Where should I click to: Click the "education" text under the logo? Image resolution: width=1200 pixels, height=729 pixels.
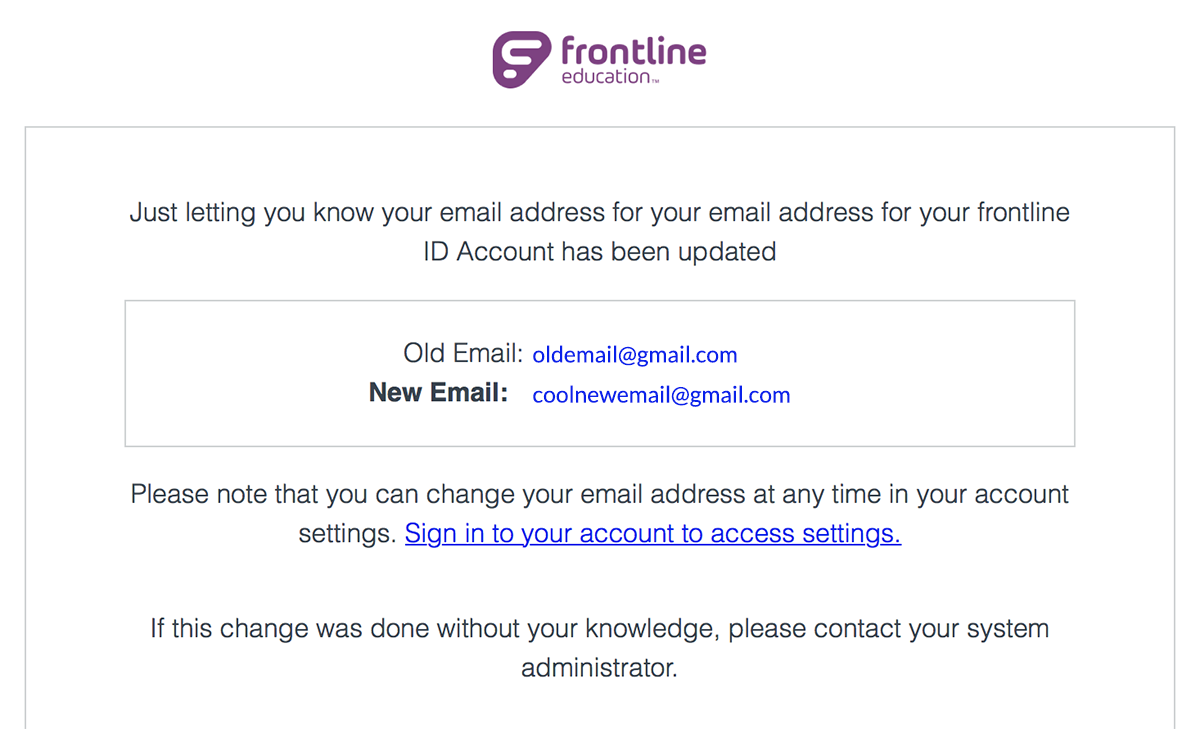[x=605, y=76]
